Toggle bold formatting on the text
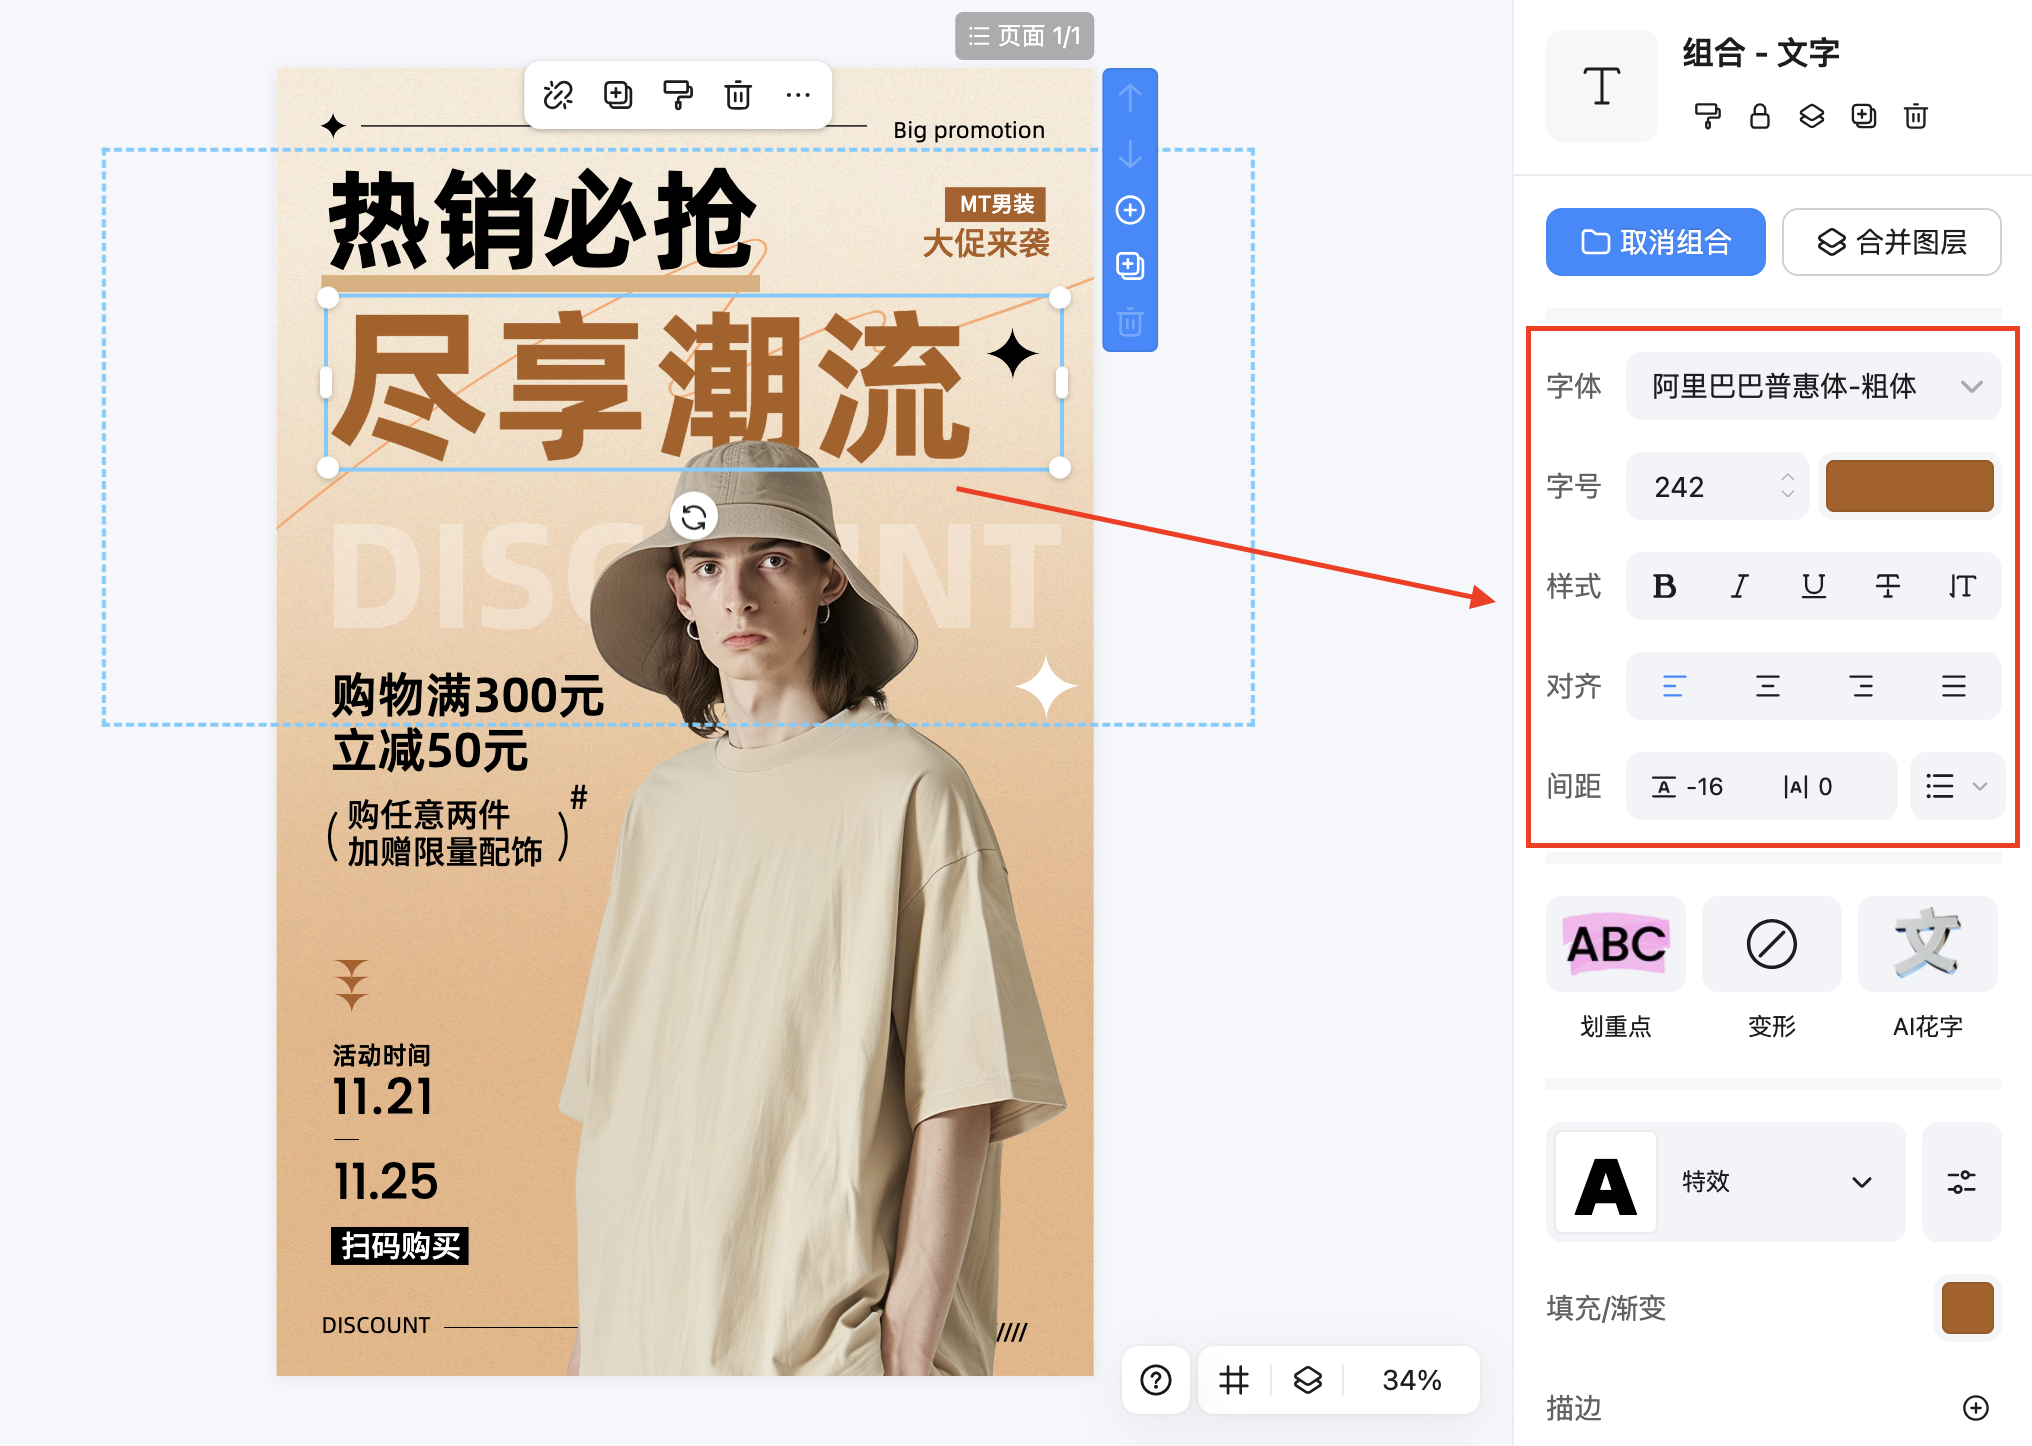Screen dimensions: 2032x1446 pyautogui.click(x=1664, y=587)
